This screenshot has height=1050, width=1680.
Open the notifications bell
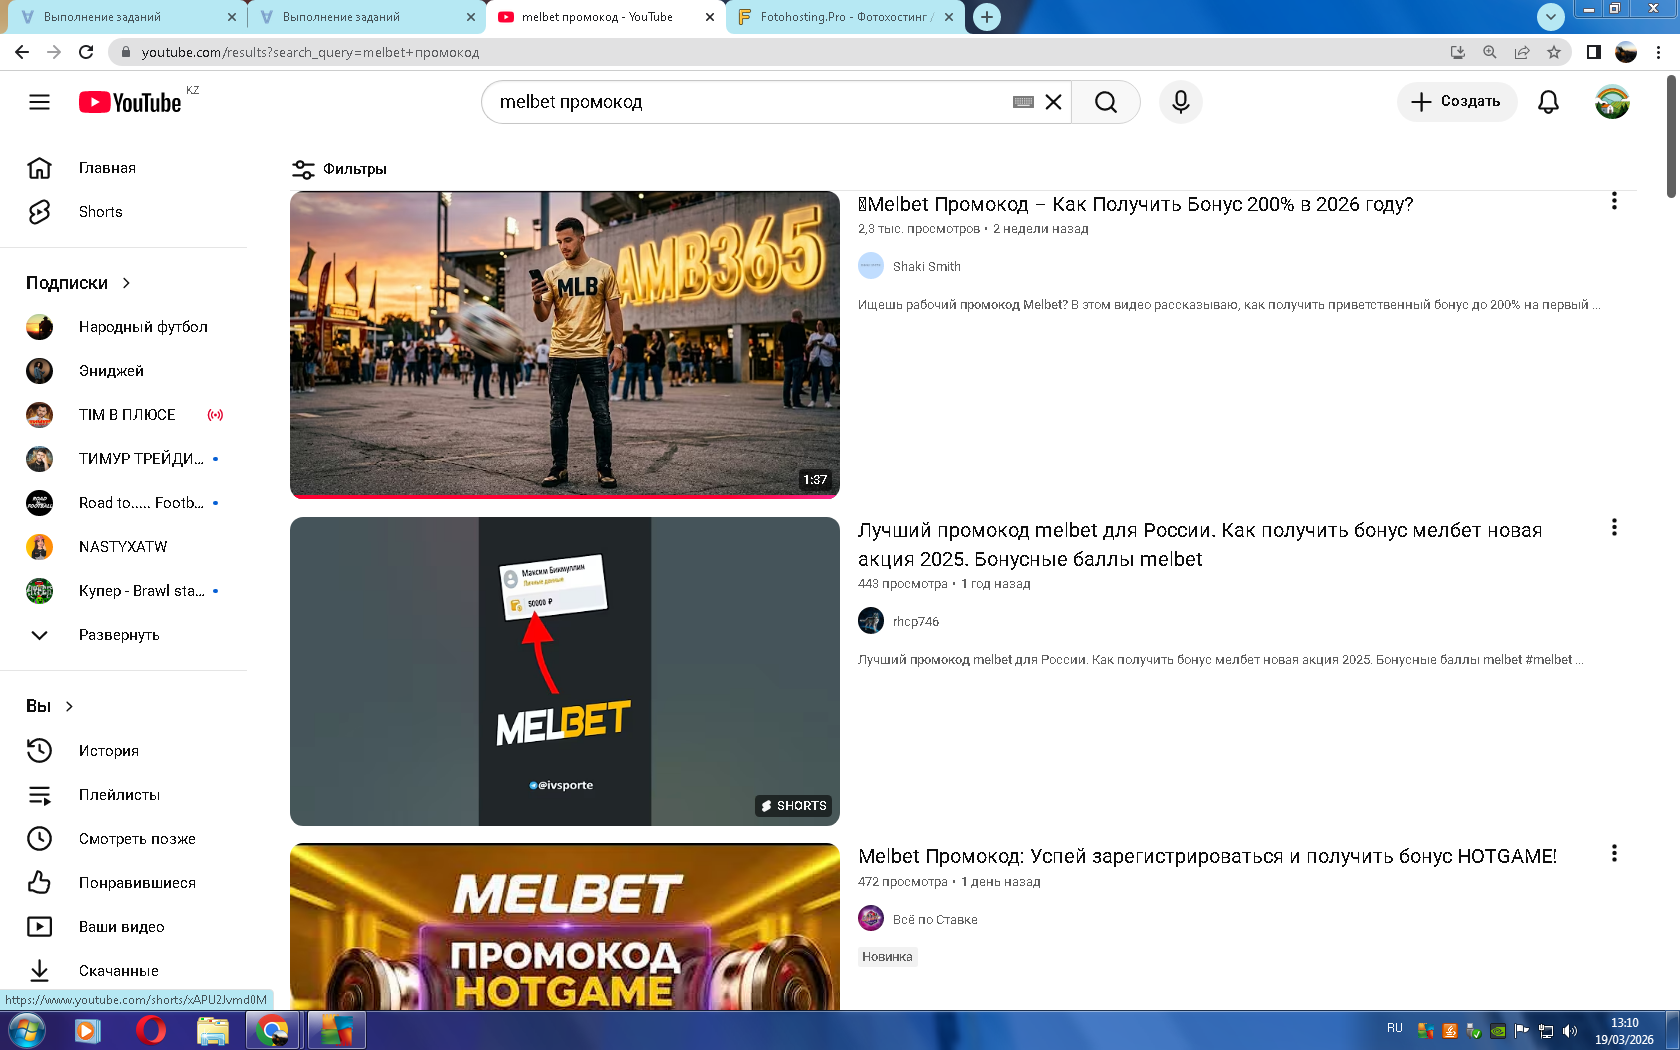click(1548, 102)
